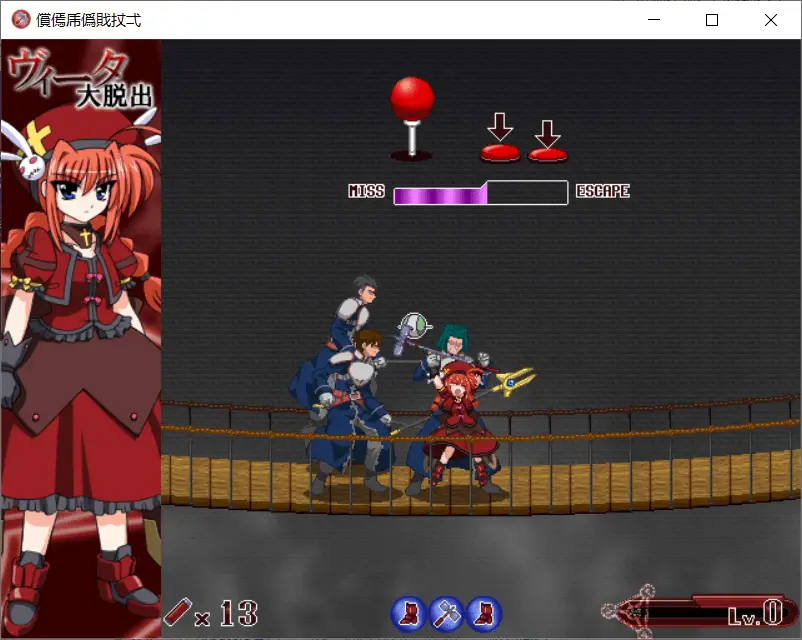802x640 pixels.
Task: Hit the red button farthest from the joystick
Action: tap(547, 154)
